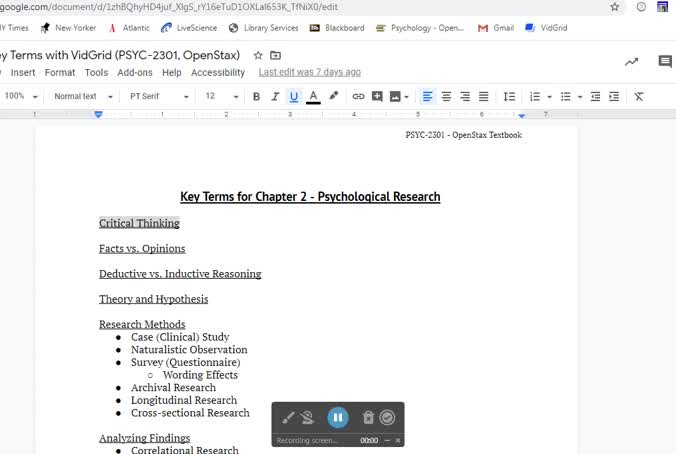Open the Add-ons menu
This screenshot has height=454, width=676.
(x=135, y=72)
